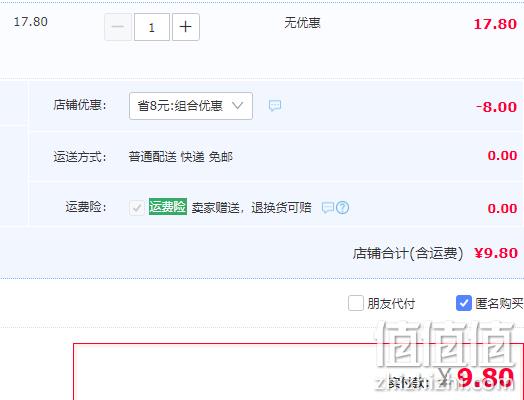
Task: Open the 店铺优惠 discount dropdown
Action: pos(191,106)
